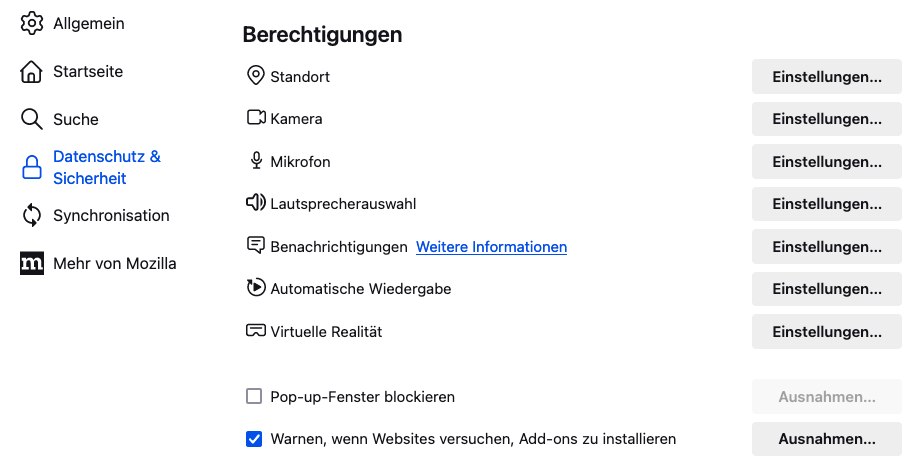Click the magnifier icon for Suche
Screen dimensions: 915x471
(32, 120)
